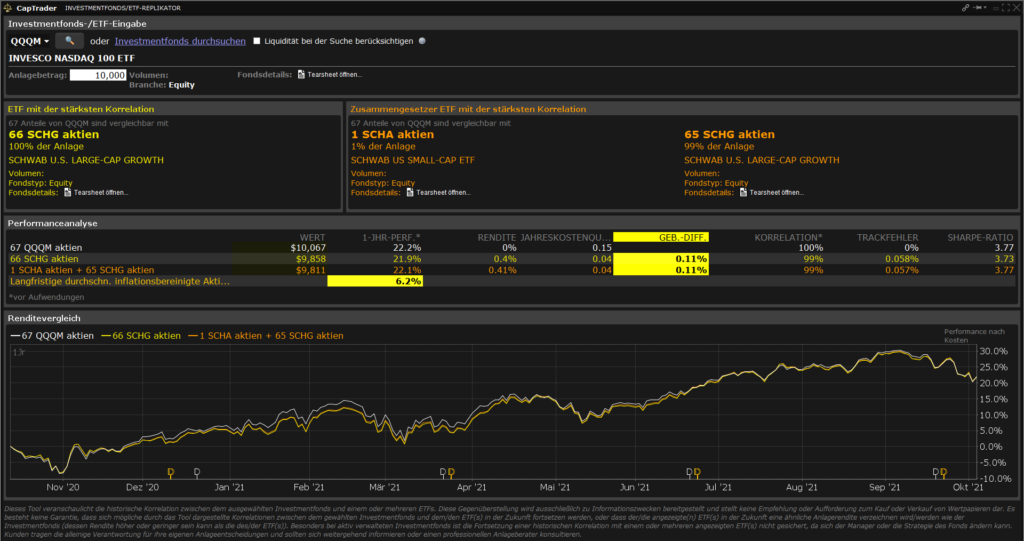Click the yellow dividend marker before Okt '21
This screenshot has height=541, width=1024.
click(943, 472)
